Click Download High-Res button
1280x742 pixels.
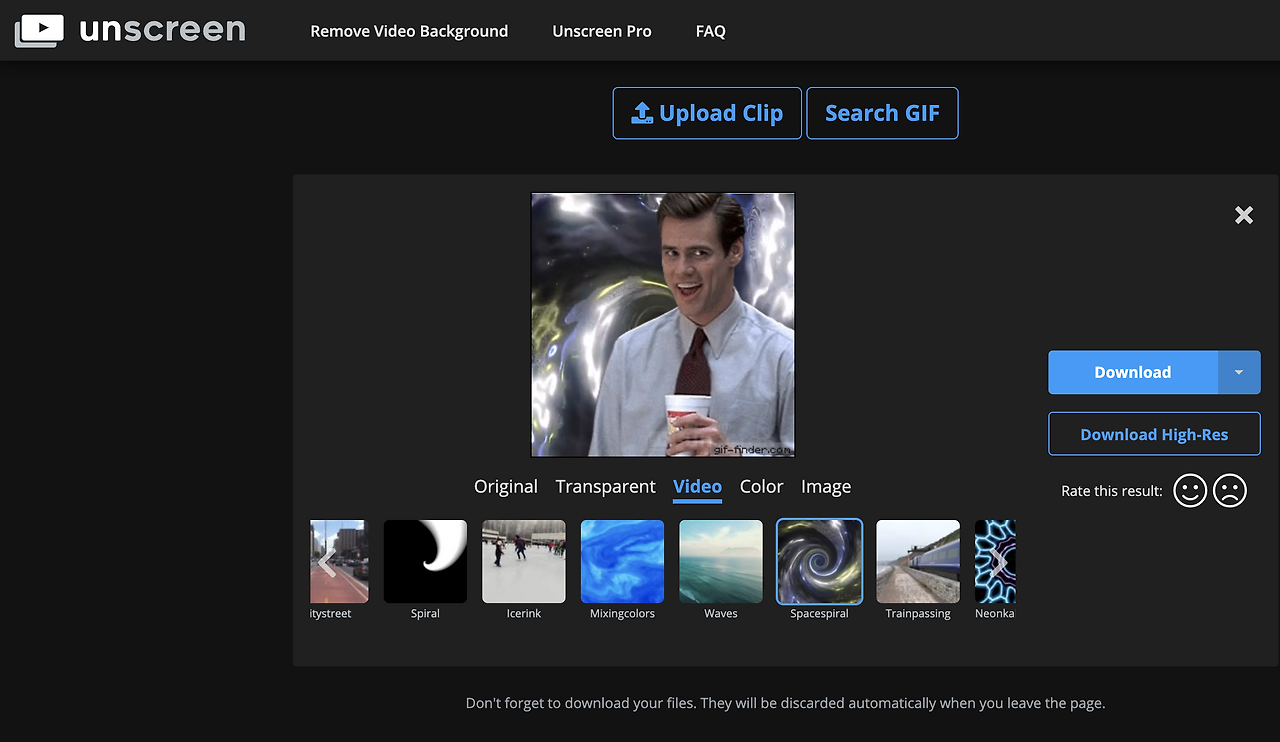pos(1154,434)
